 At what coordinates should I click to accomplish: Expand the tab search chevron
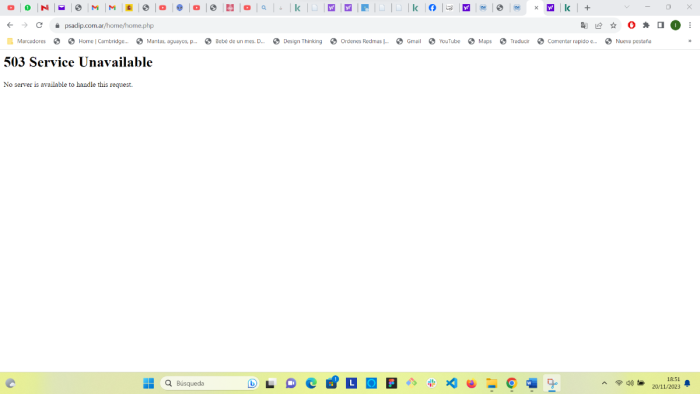[x=627, y=7]
